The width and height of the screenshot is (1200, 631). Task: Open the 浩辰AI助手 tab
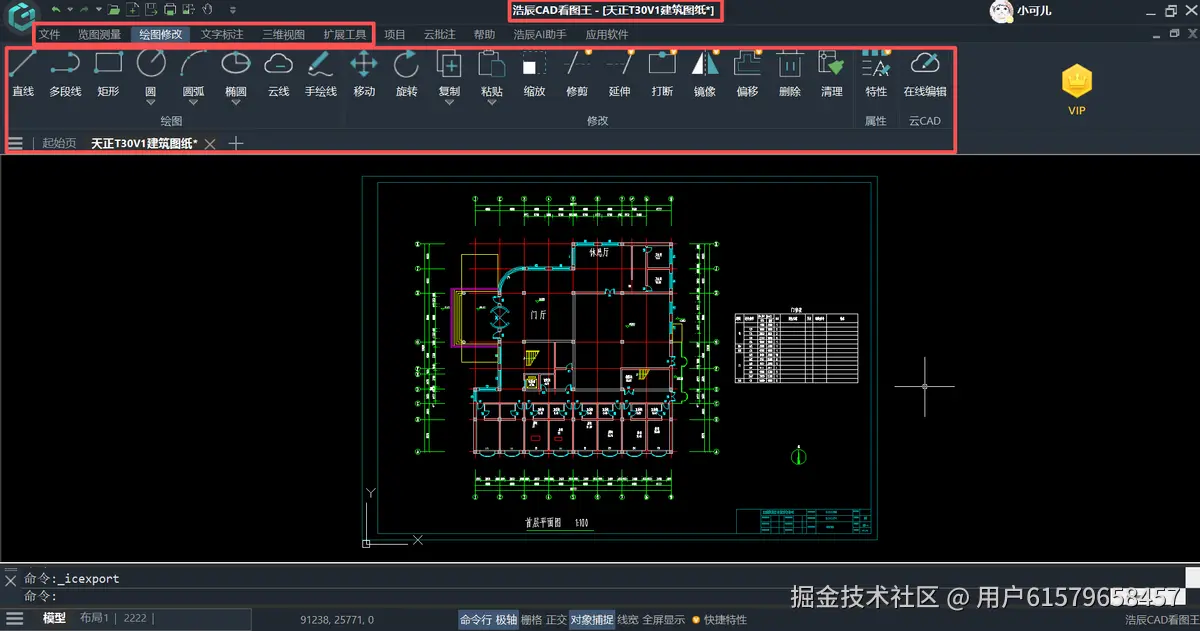[x=540, y=34]
